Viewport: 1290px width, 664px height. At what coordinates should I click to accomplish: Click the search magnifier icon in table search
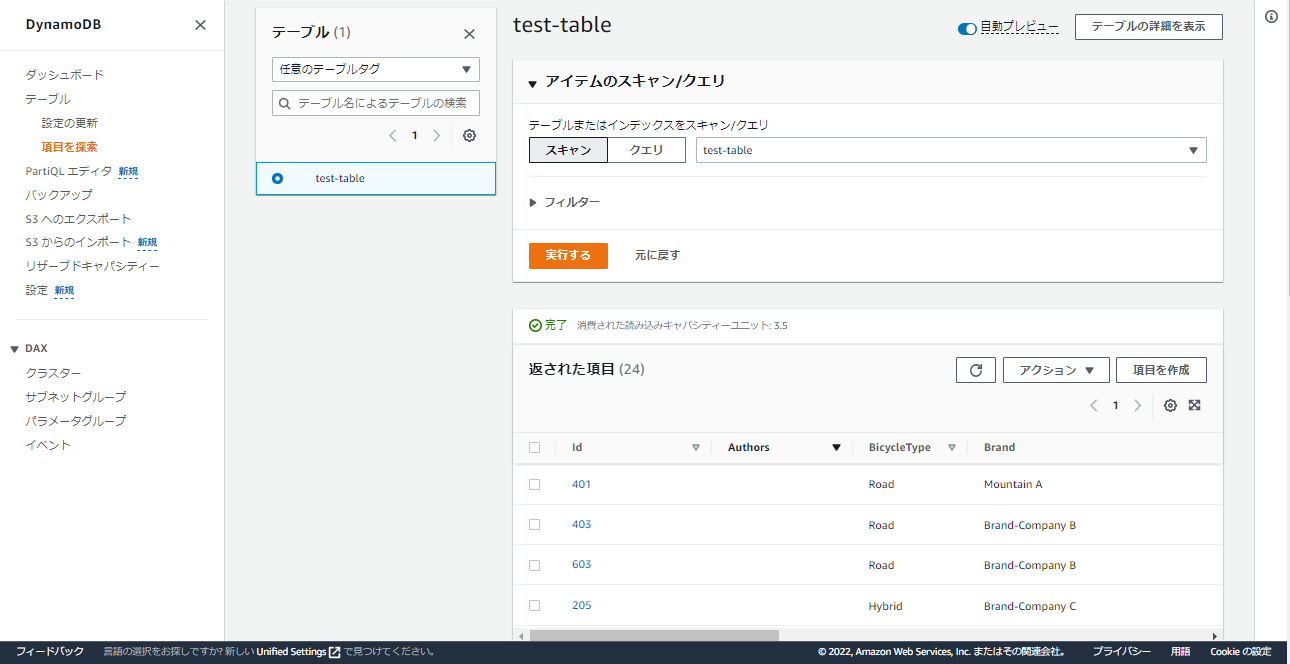[285, 103]
